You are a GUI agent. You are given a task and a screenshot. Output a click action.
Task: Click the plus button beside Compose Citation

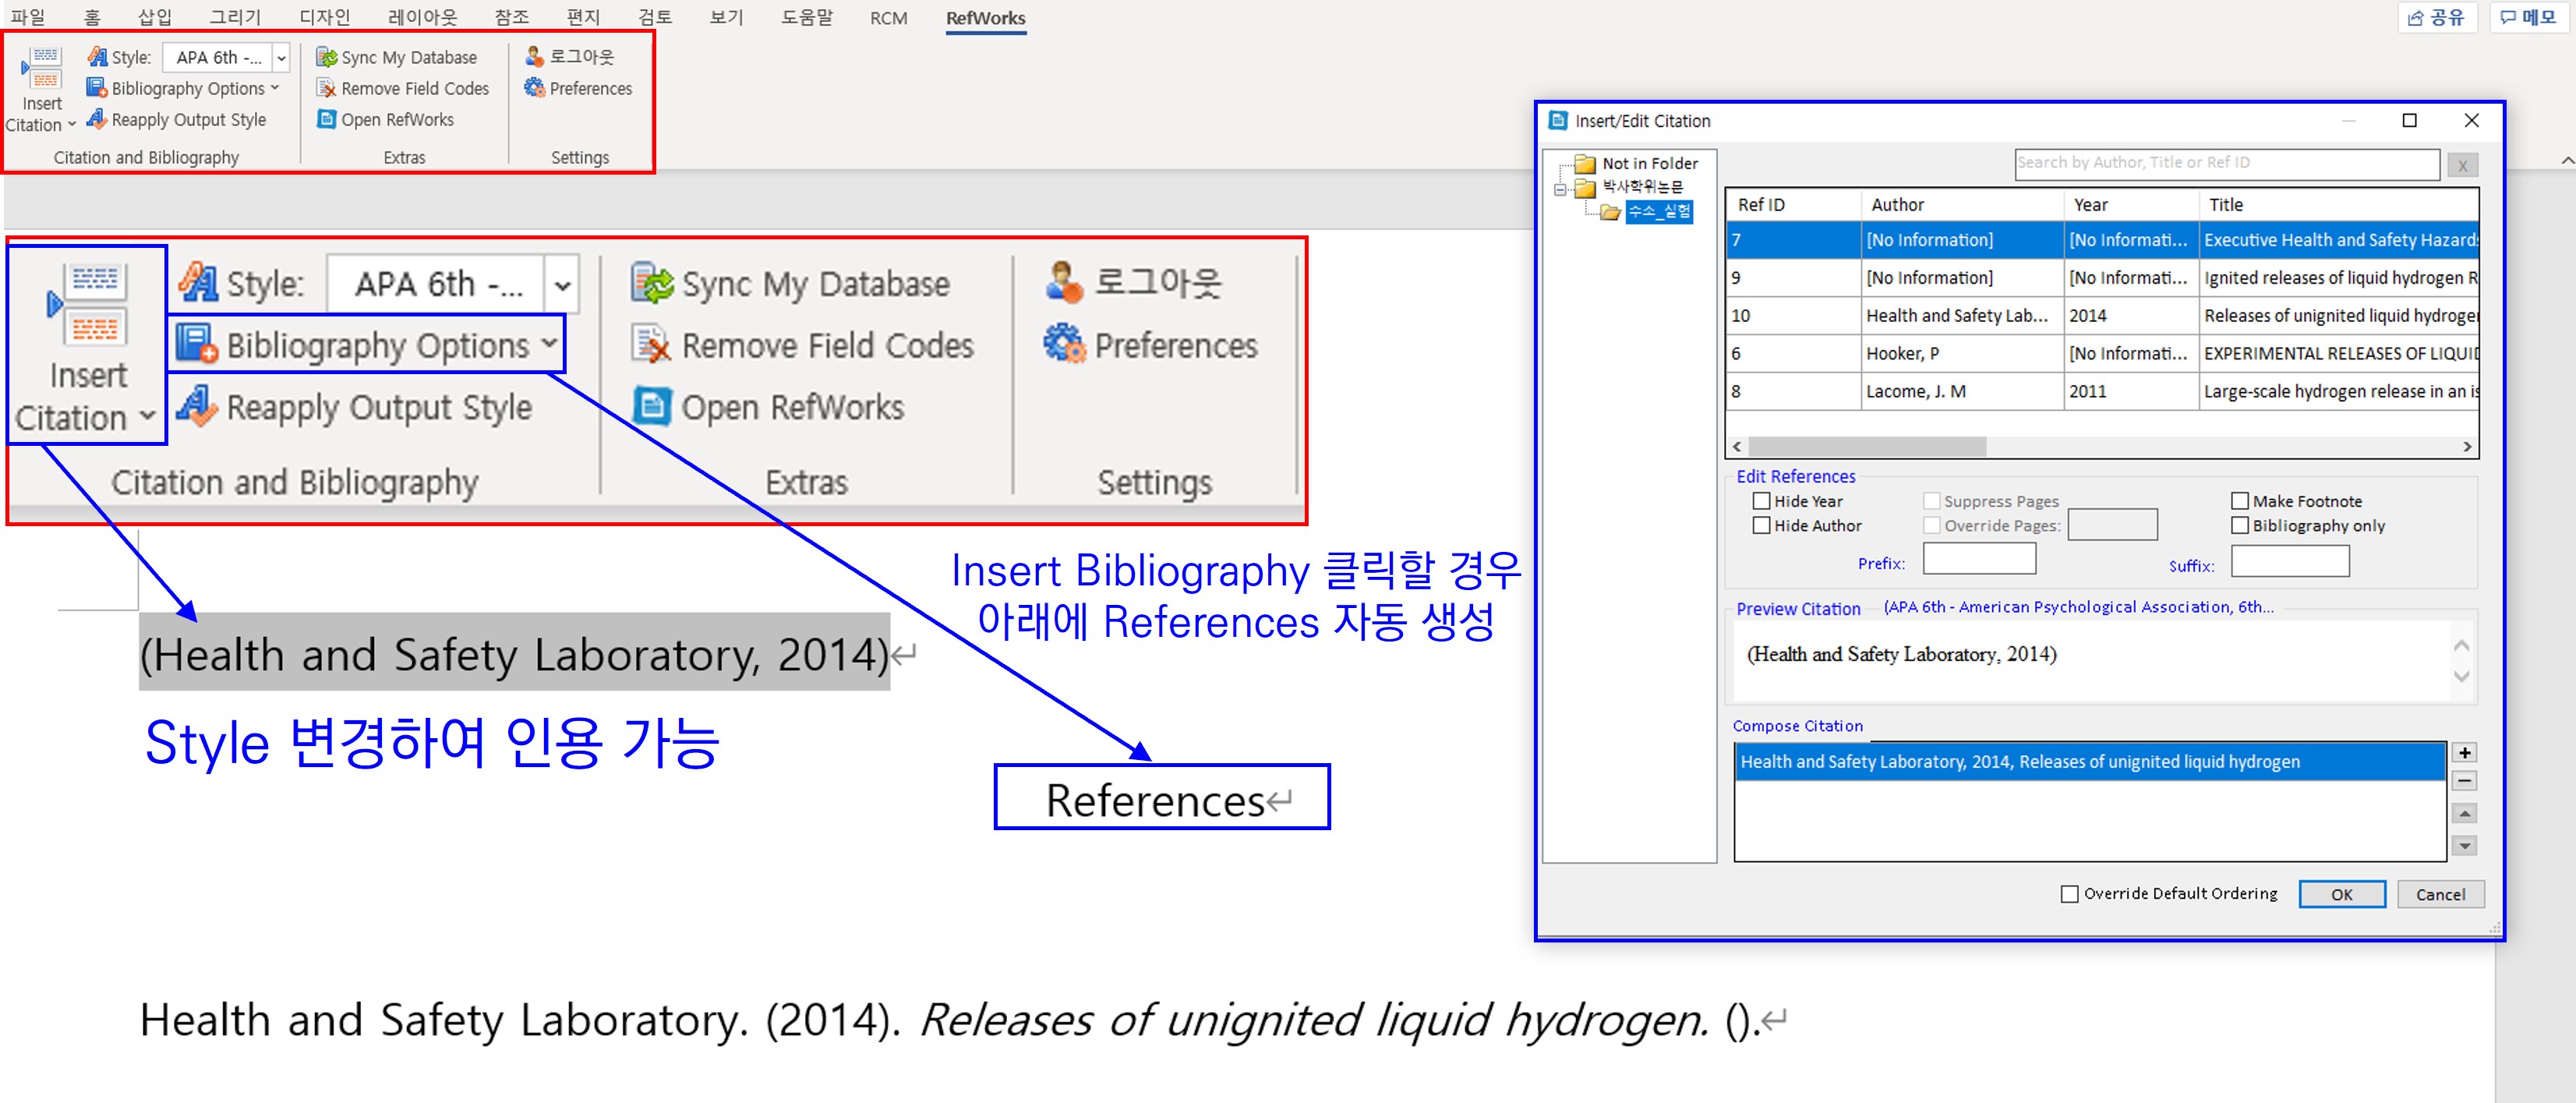pos(2465,753)
